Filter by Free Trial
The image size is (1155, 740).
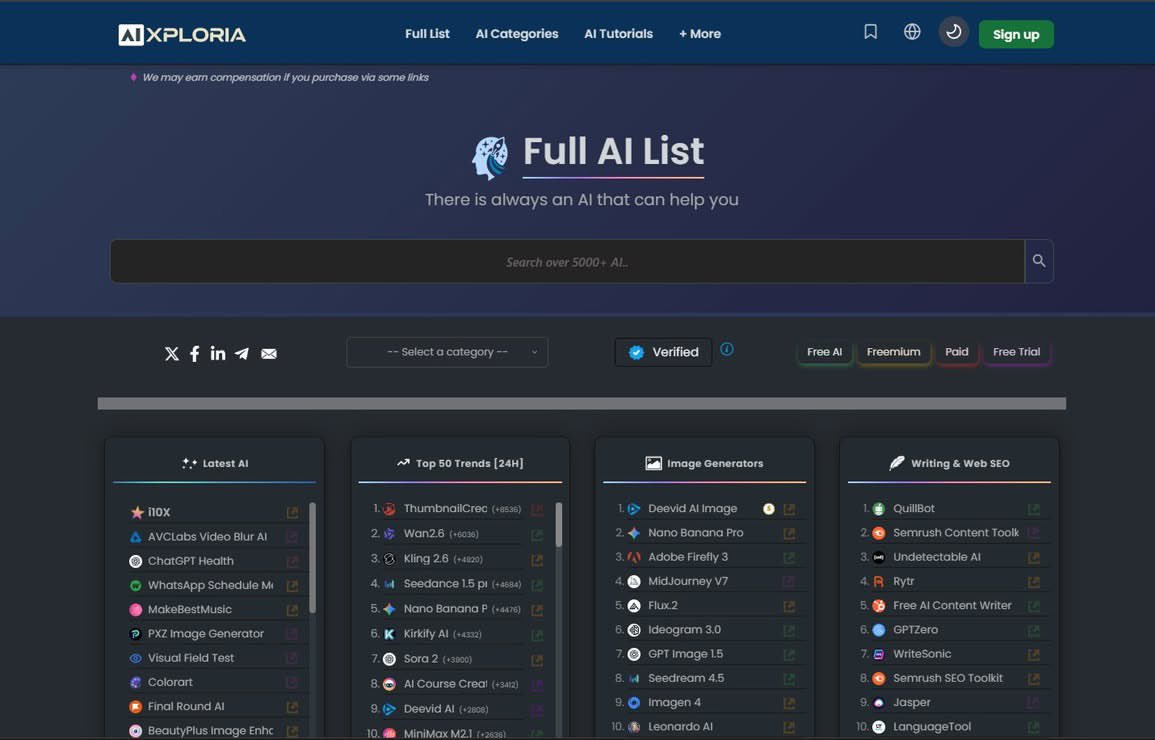click(1017, 352)
